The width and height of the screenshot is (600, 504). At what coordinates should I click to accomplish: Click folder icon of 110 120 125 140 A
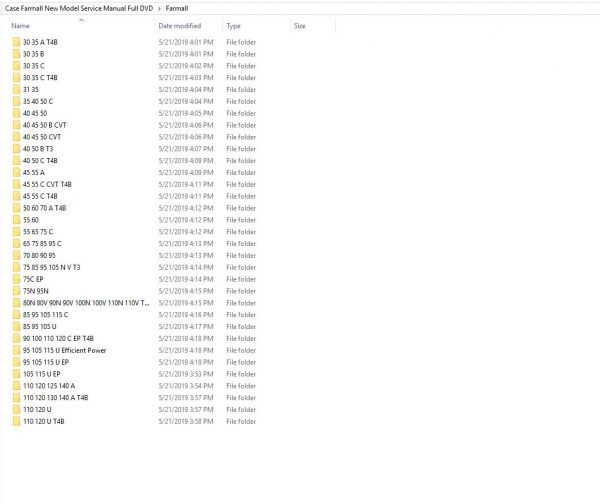pyautogui.click(x=16, y=386)
